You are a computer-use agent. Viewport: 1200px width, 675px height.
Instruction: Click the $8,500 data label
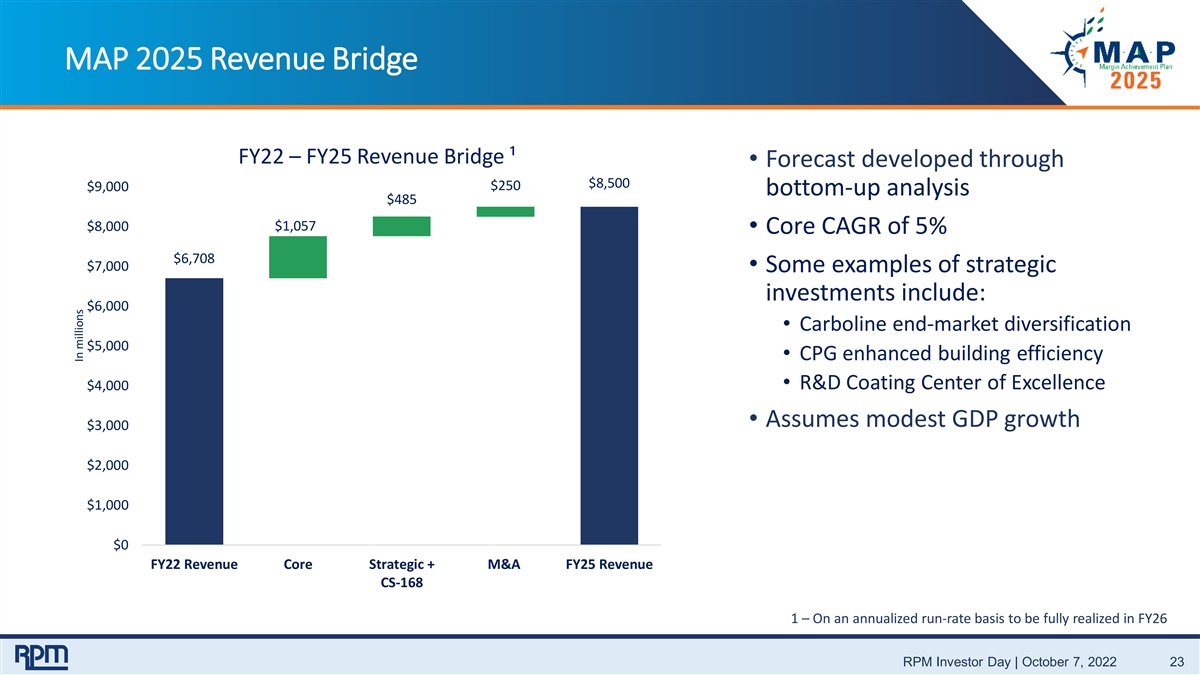[609, 183]
